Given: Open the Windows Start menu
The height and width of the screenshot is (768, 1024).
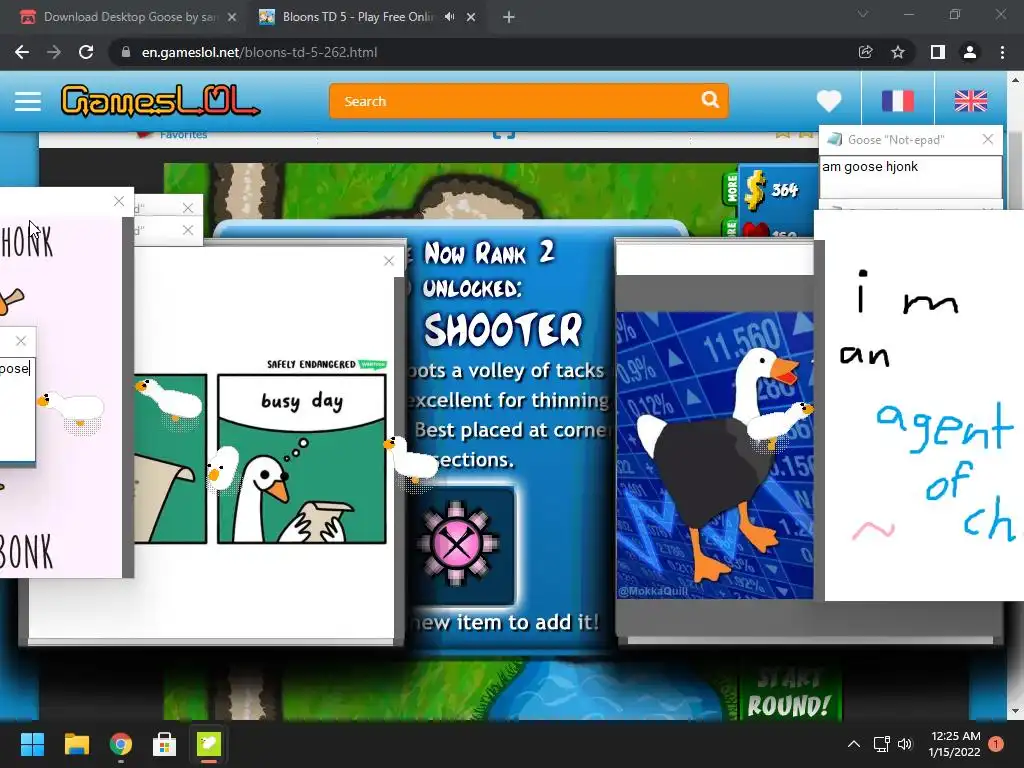Looking at the screenshot, I should pos(32,744).
